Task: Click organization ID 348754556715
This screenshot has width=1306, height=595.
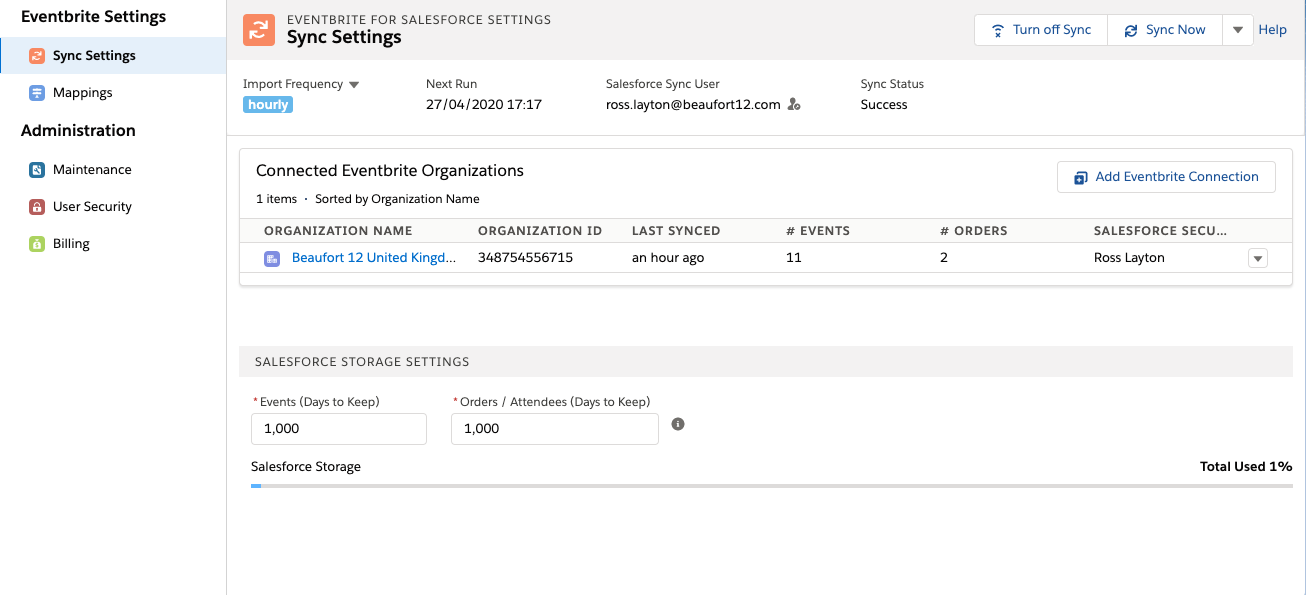Action: (526, 258)
